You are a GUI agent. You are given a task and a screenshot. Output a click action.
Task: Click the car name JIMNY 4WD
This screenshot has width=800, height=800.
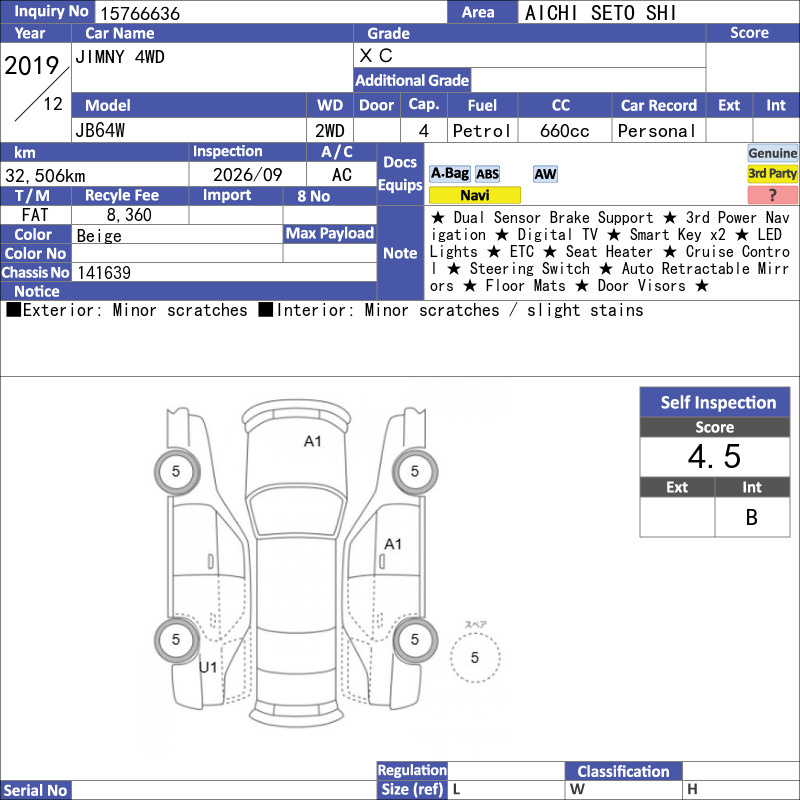[x=120, y=57]
